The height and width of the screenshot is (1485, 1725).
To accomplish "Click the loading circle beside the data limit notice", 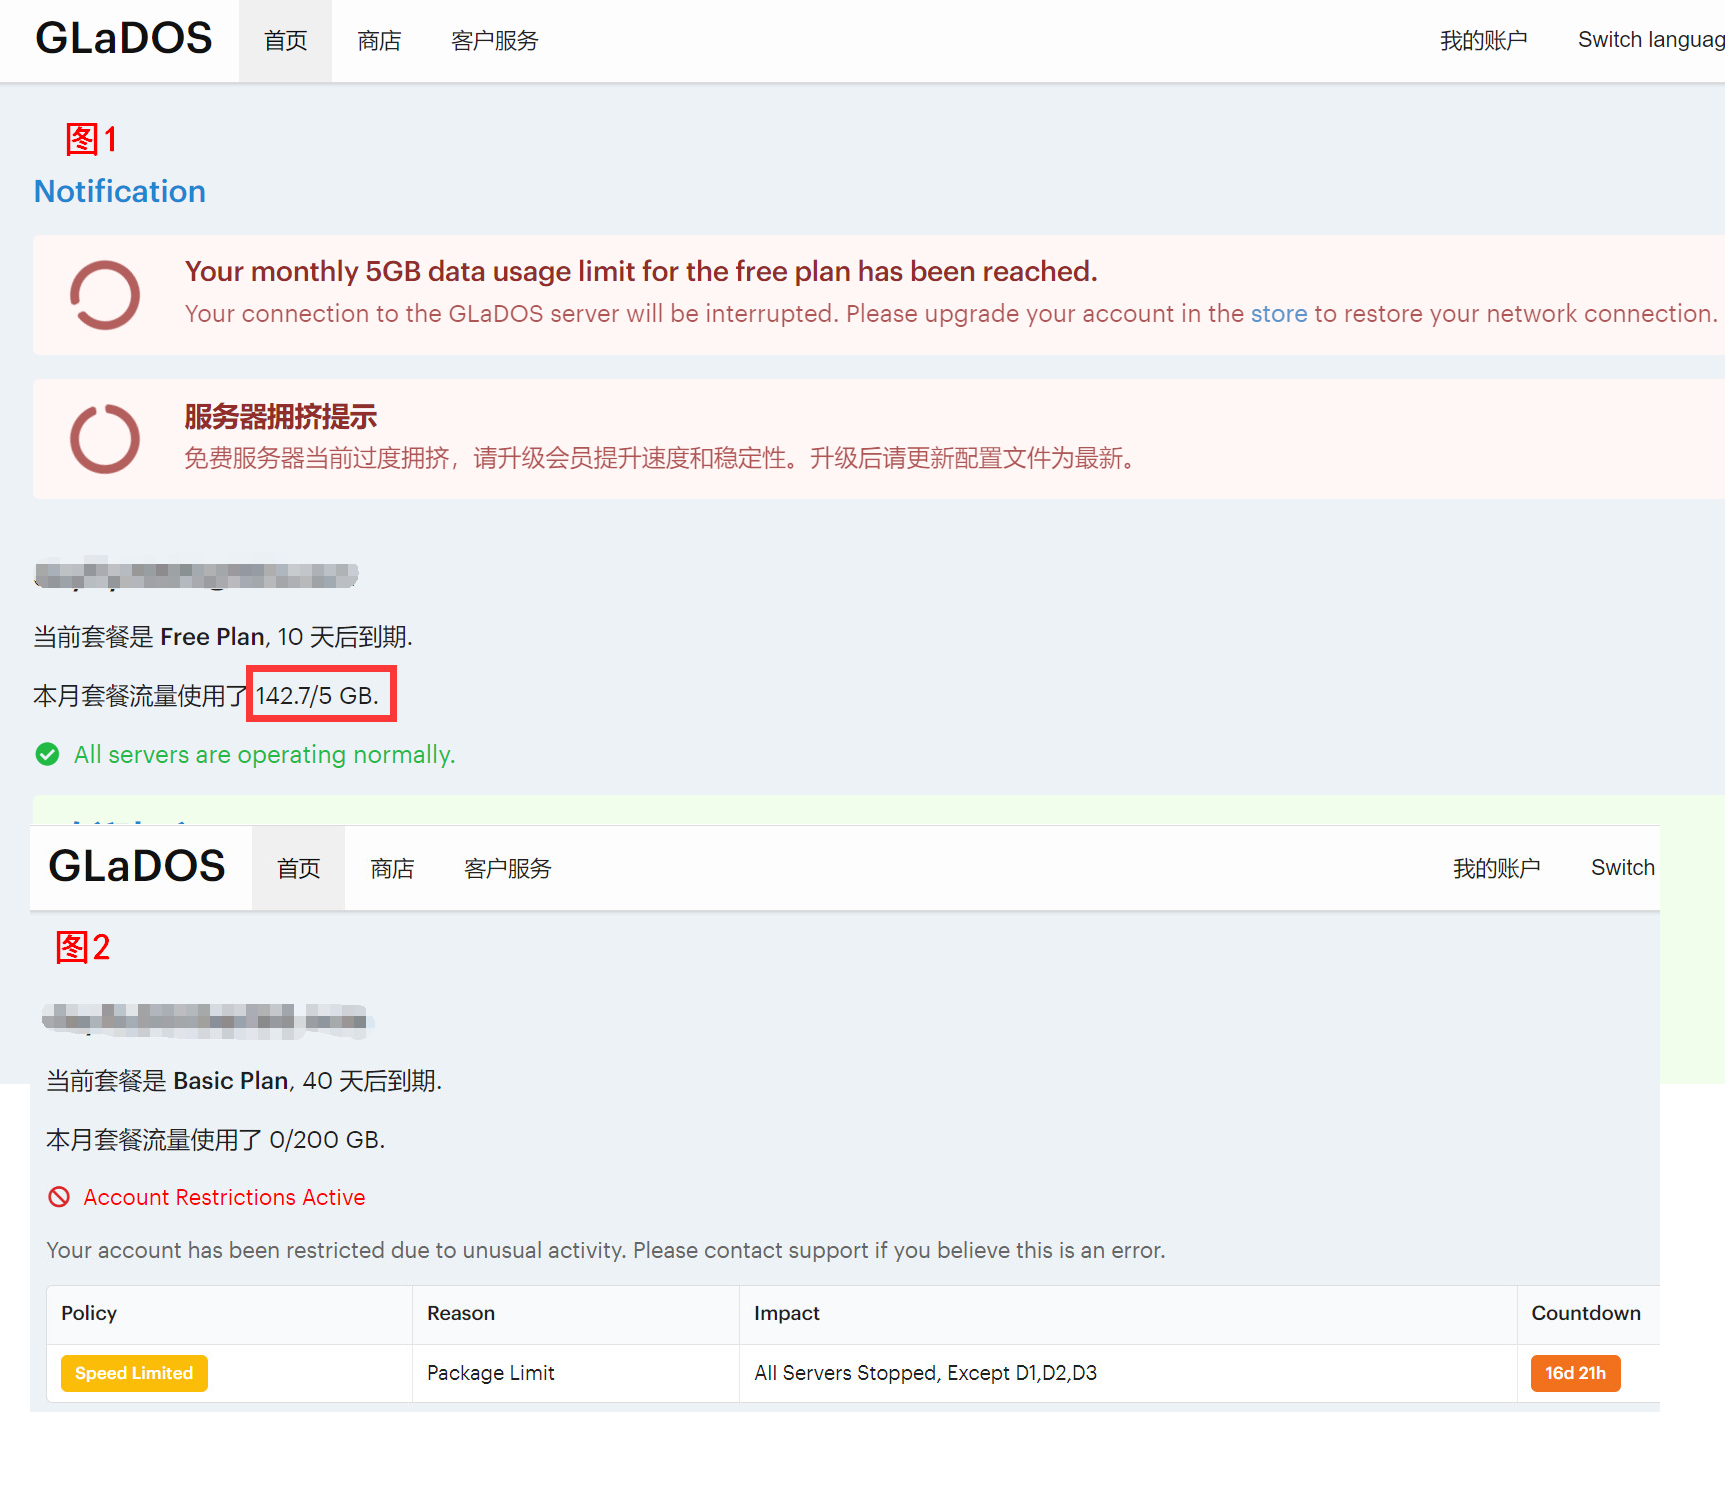I will [105, 295].
